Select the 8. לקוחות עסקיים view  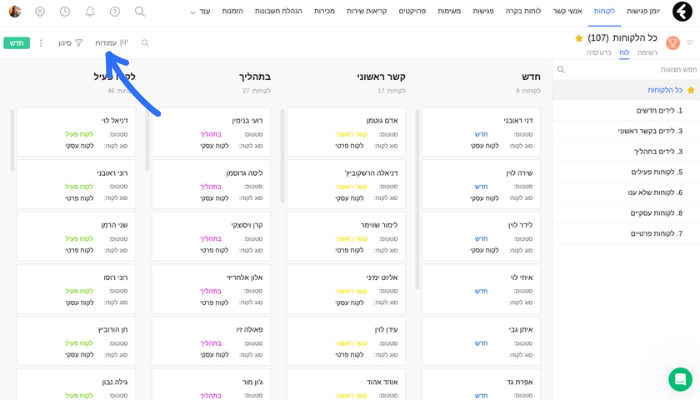[626, 213]
